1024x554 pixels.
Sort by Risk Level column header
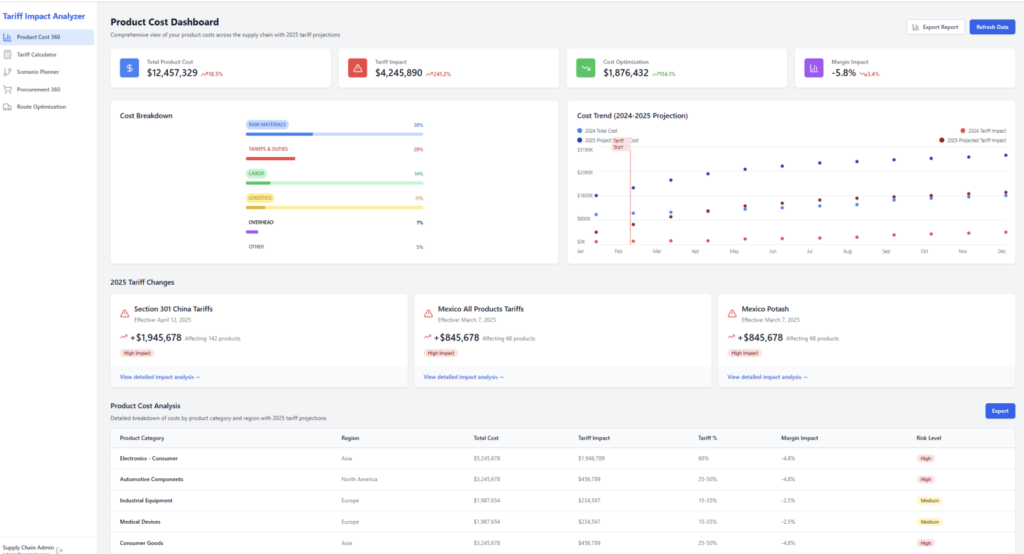[x=929, y=438]
